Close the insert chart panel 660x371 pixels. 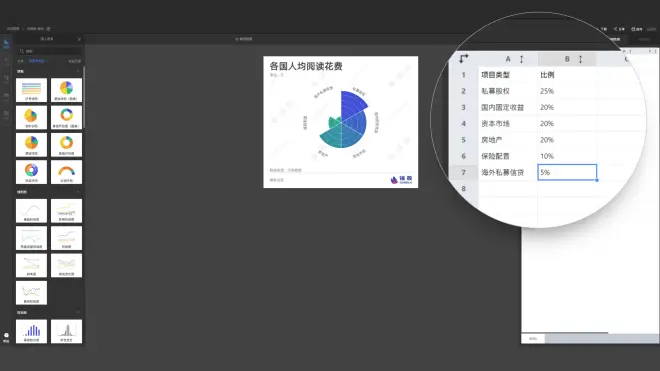click(79, 39)
